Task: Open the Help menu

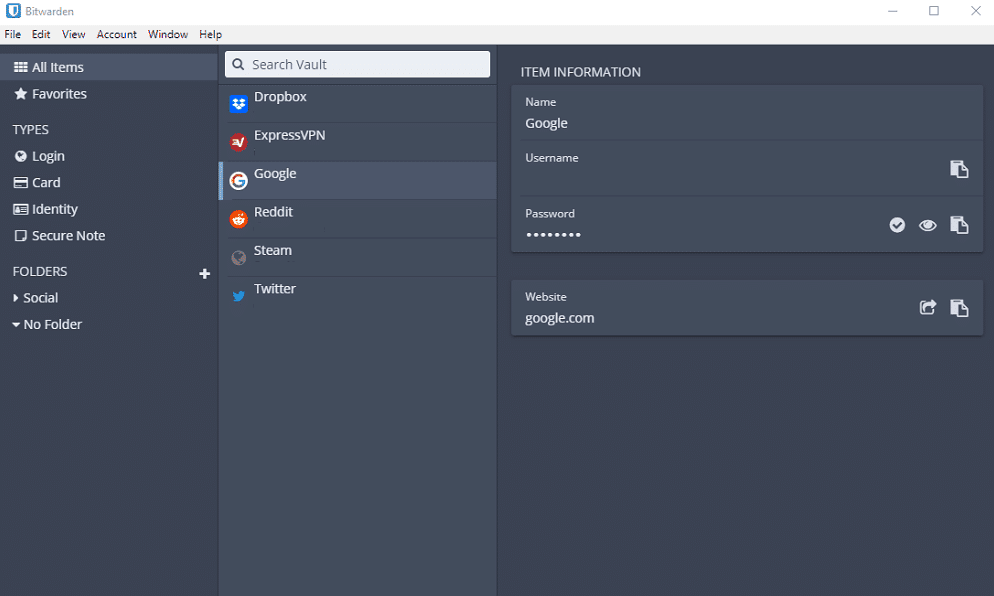Action: coord(210,34)
